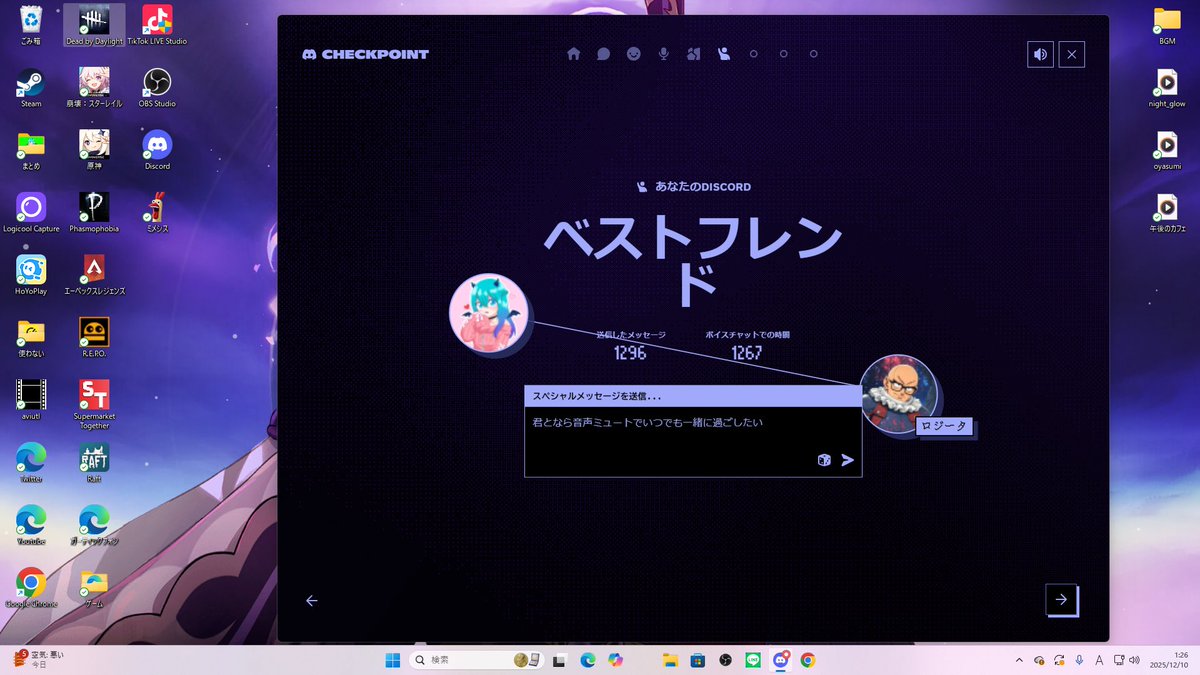Open the clock showing 1:26 2025/12/10

pos(1170,660)
